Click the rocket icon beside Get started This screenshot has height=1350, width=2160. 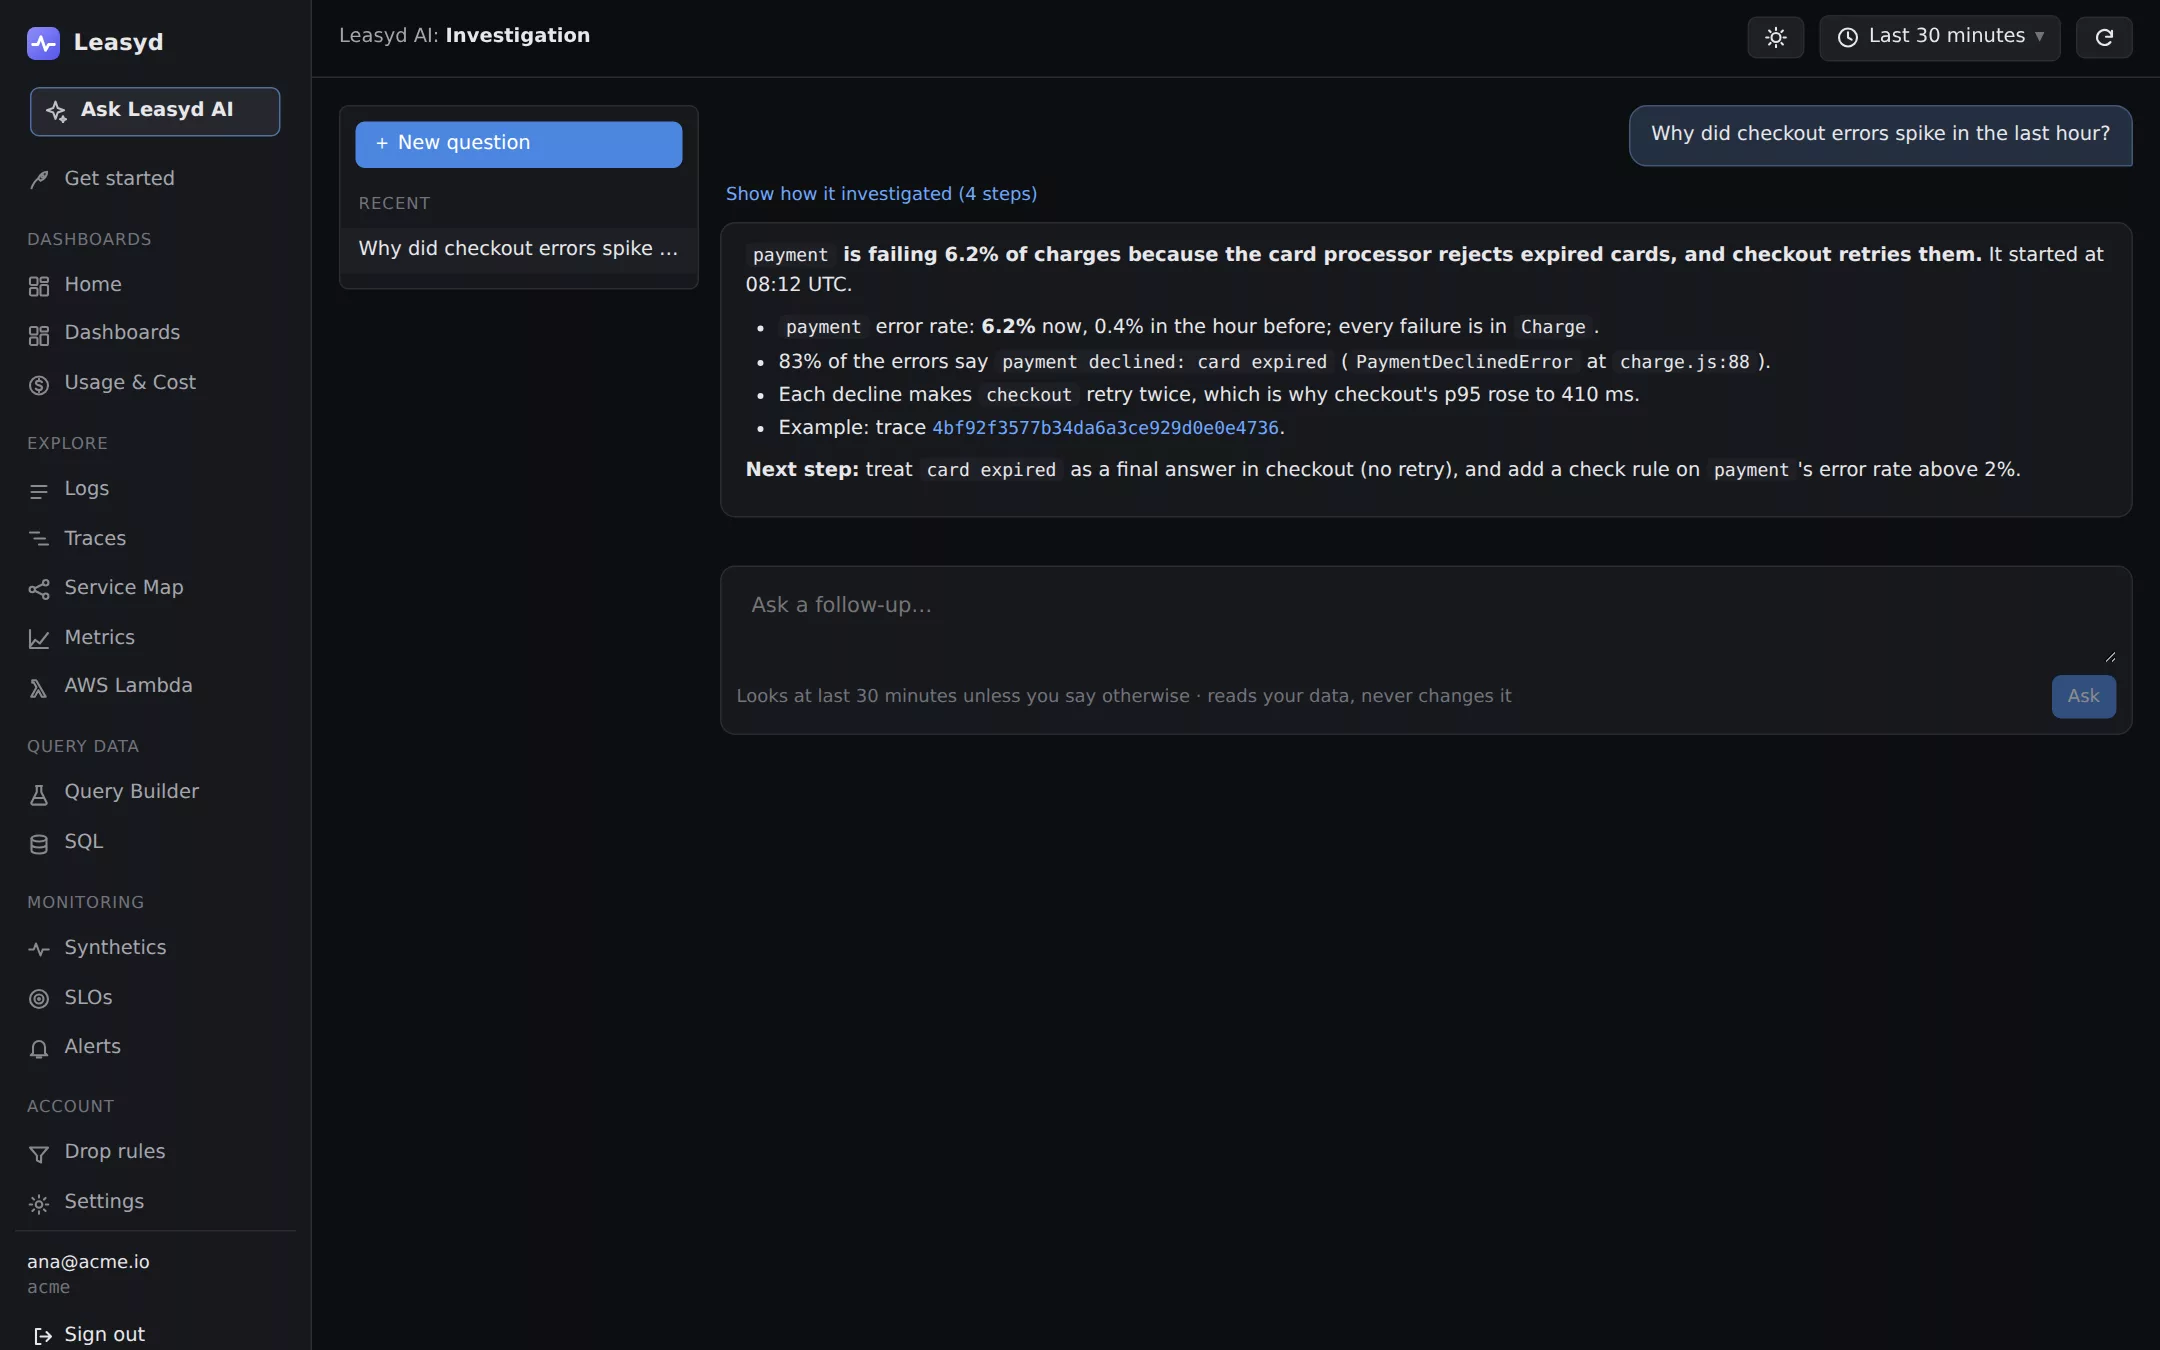(x=39, y=180)
